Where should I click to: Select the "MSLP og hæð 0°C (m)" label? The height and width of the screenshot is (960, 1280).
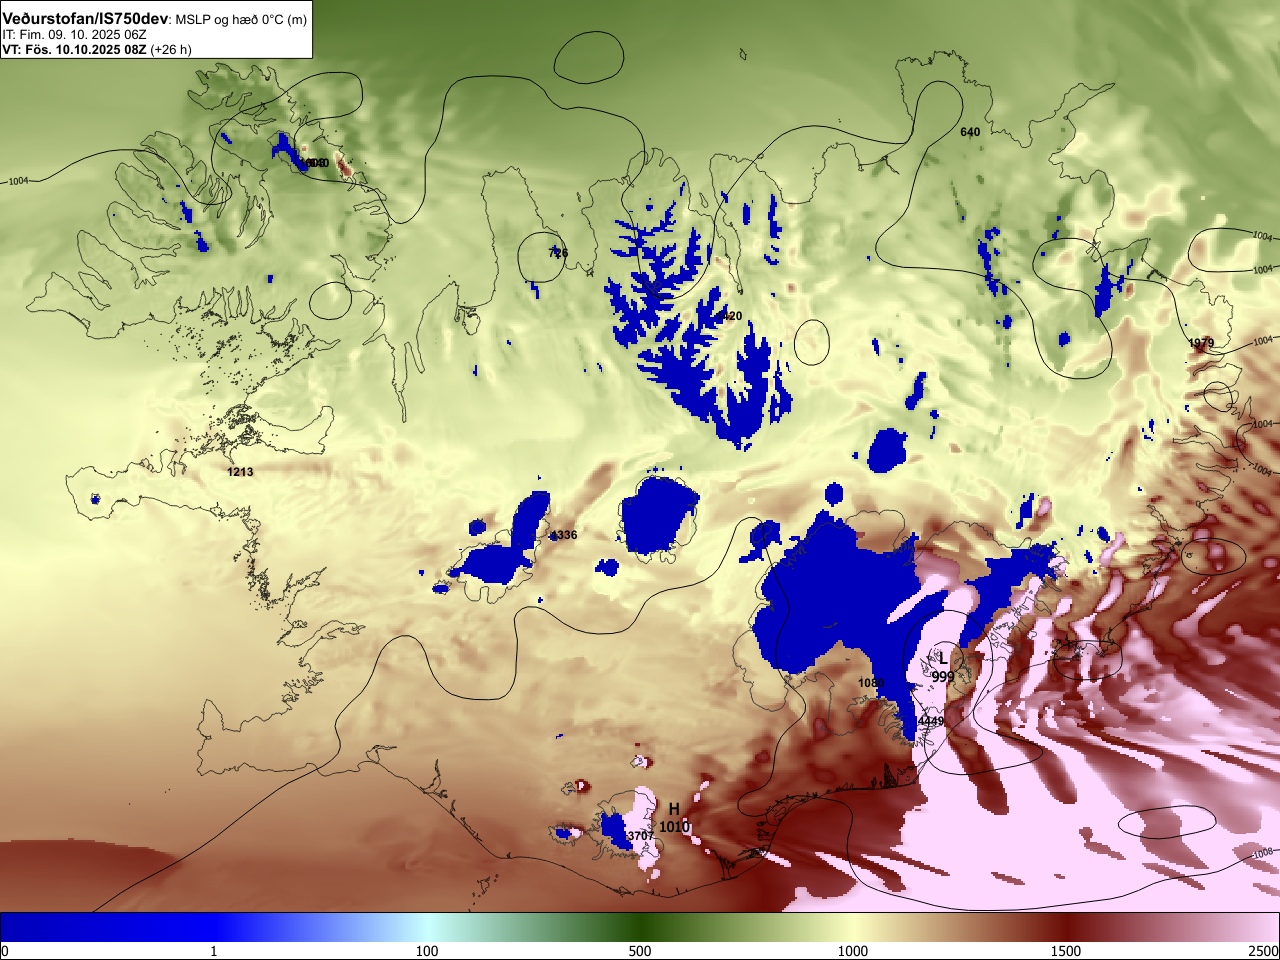[241, 20]
